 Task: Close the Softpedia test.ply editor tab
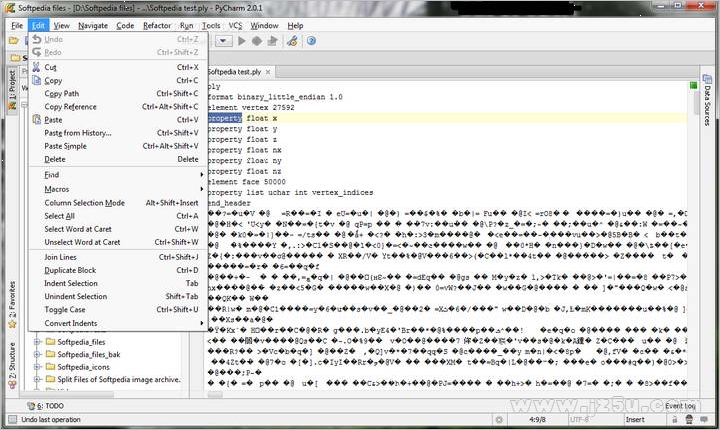(x=268, y=72)
